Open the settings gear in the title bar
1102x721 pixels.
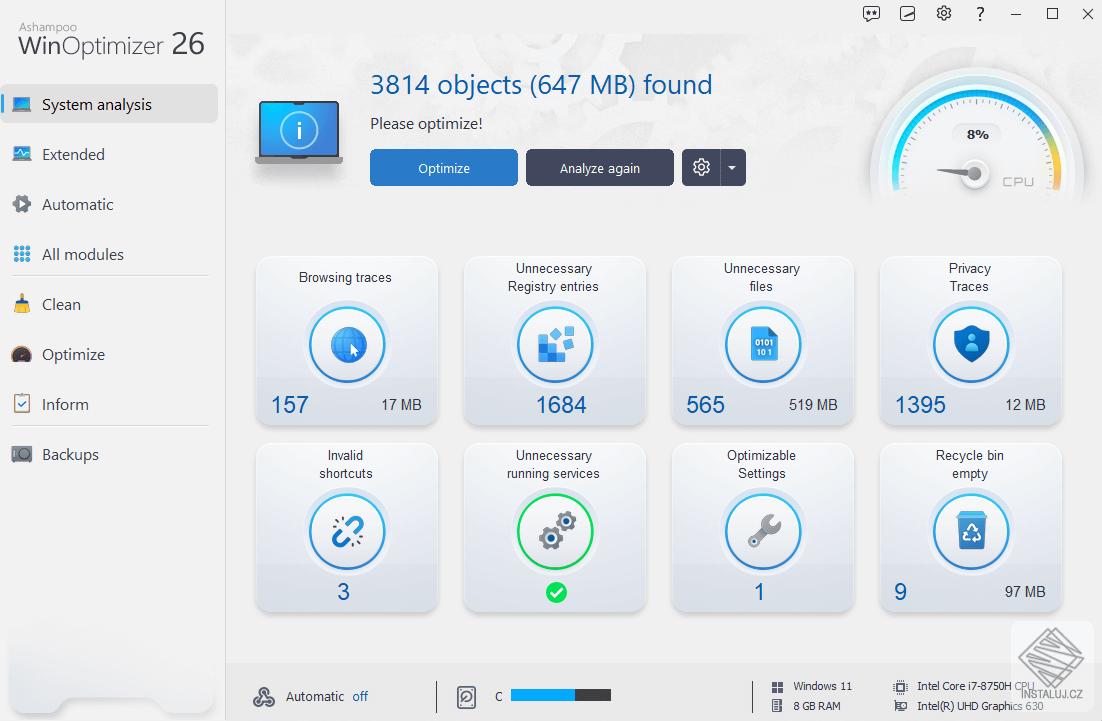click(944, 13)
